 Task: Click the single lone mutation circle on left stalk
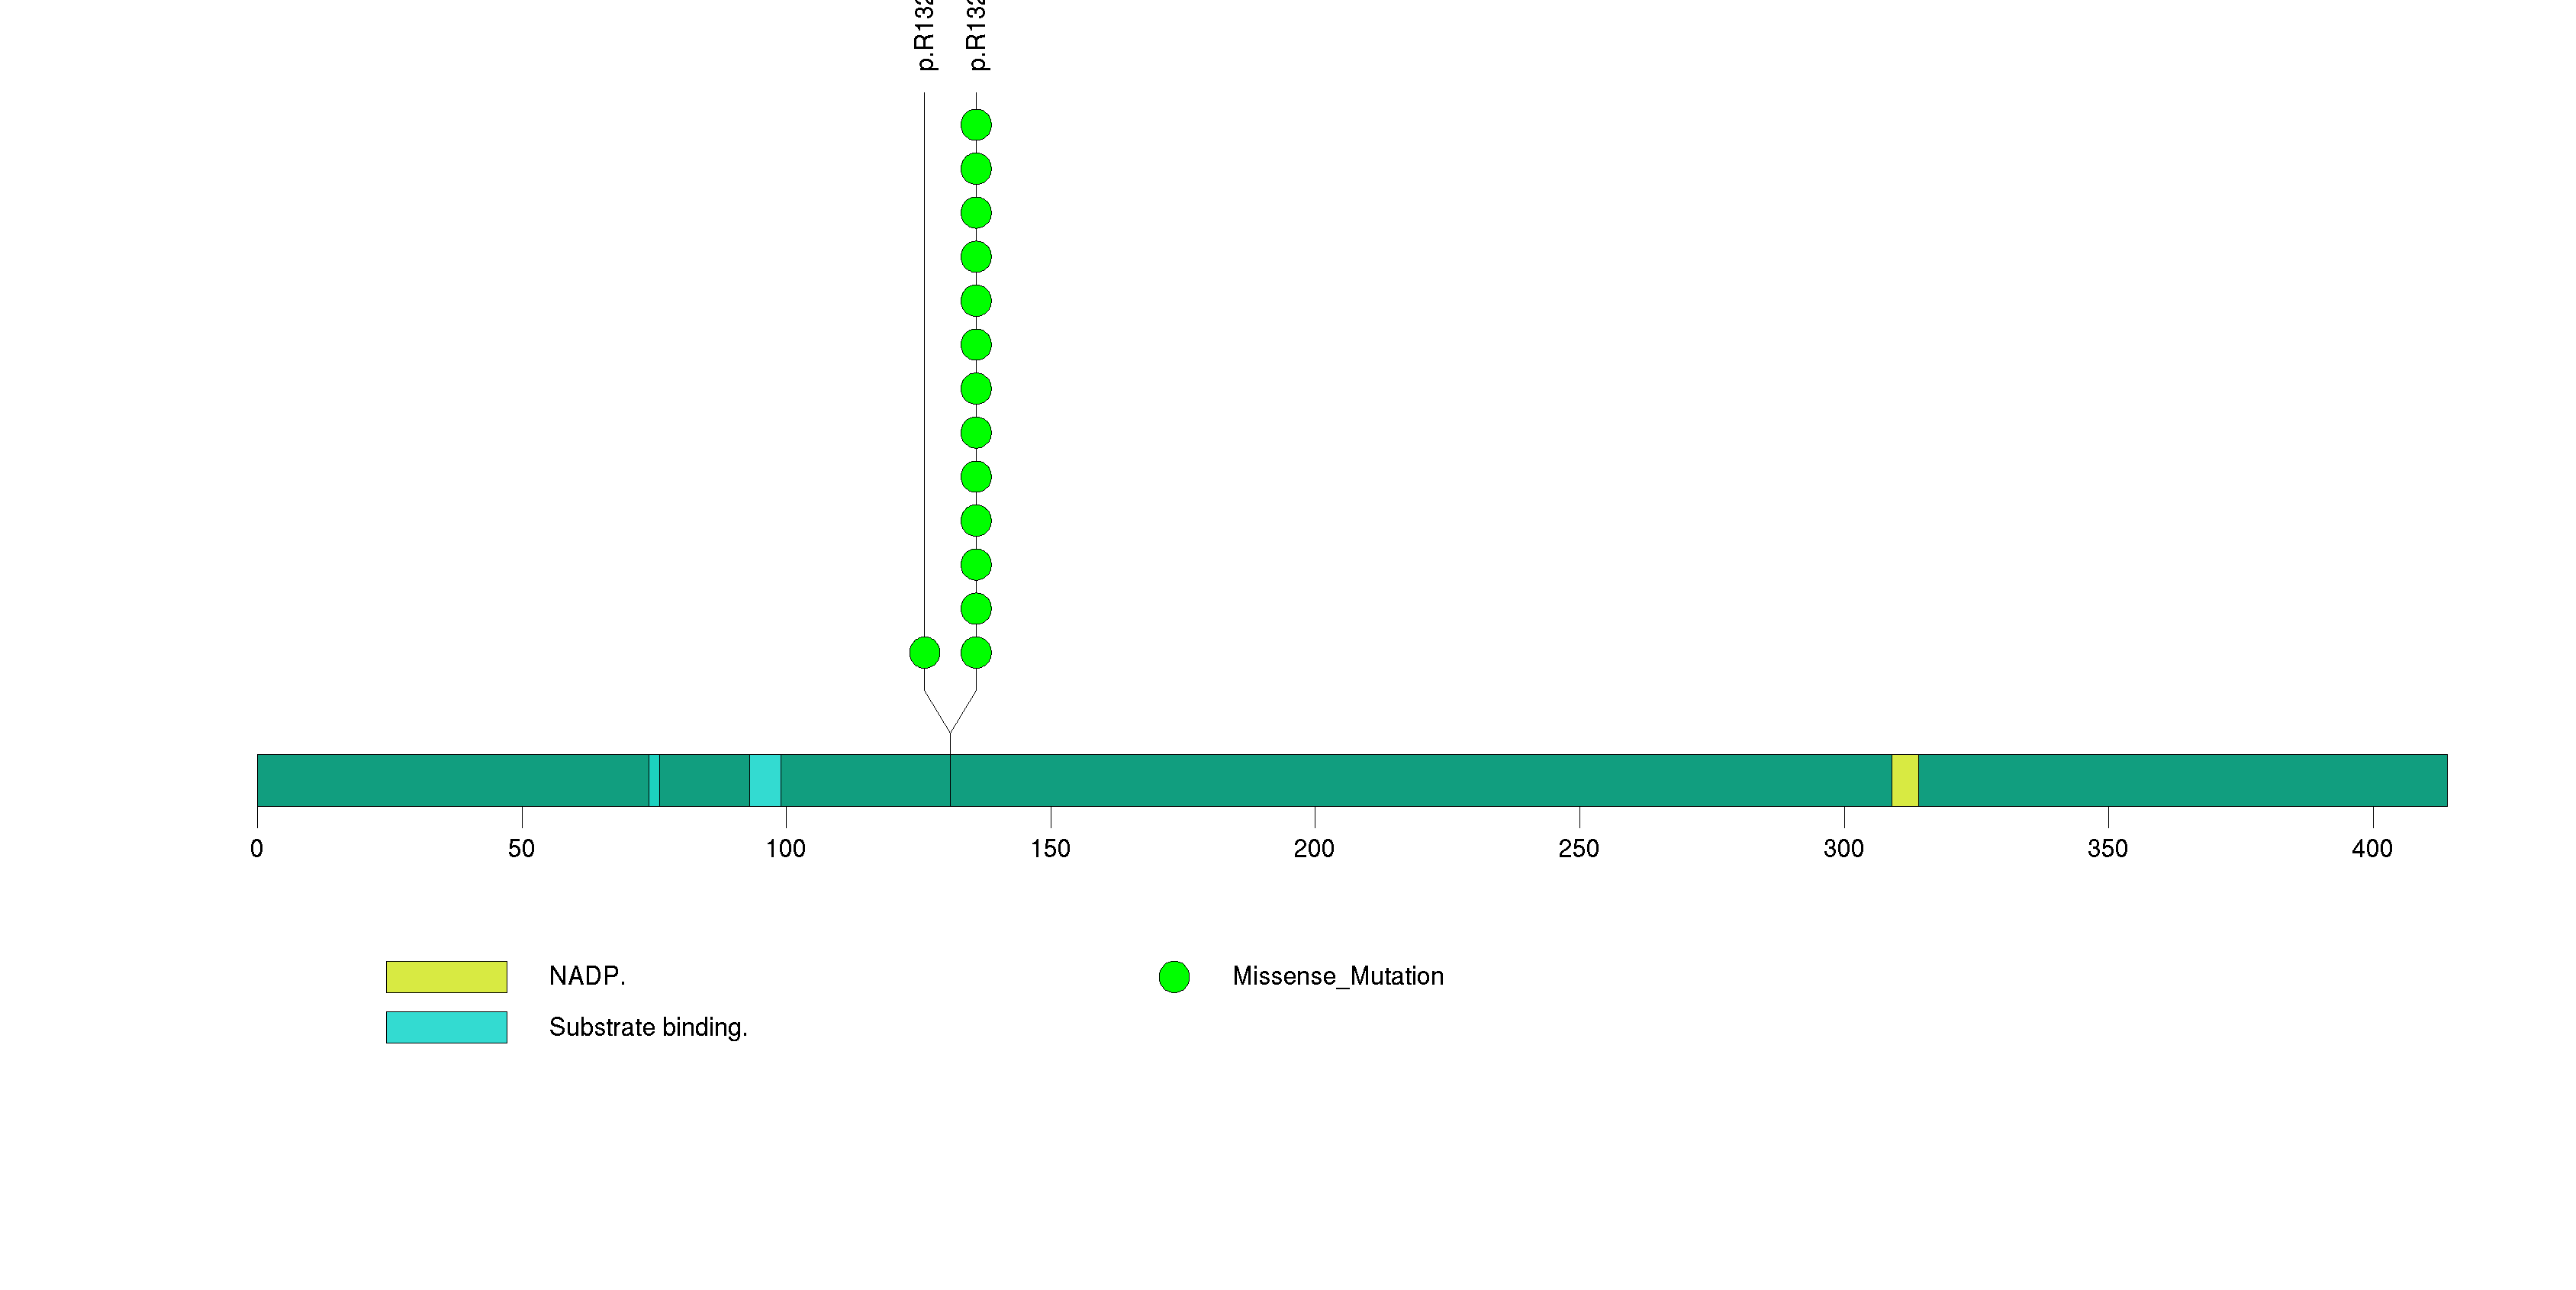pyautogui.click(x=924, y=653)
